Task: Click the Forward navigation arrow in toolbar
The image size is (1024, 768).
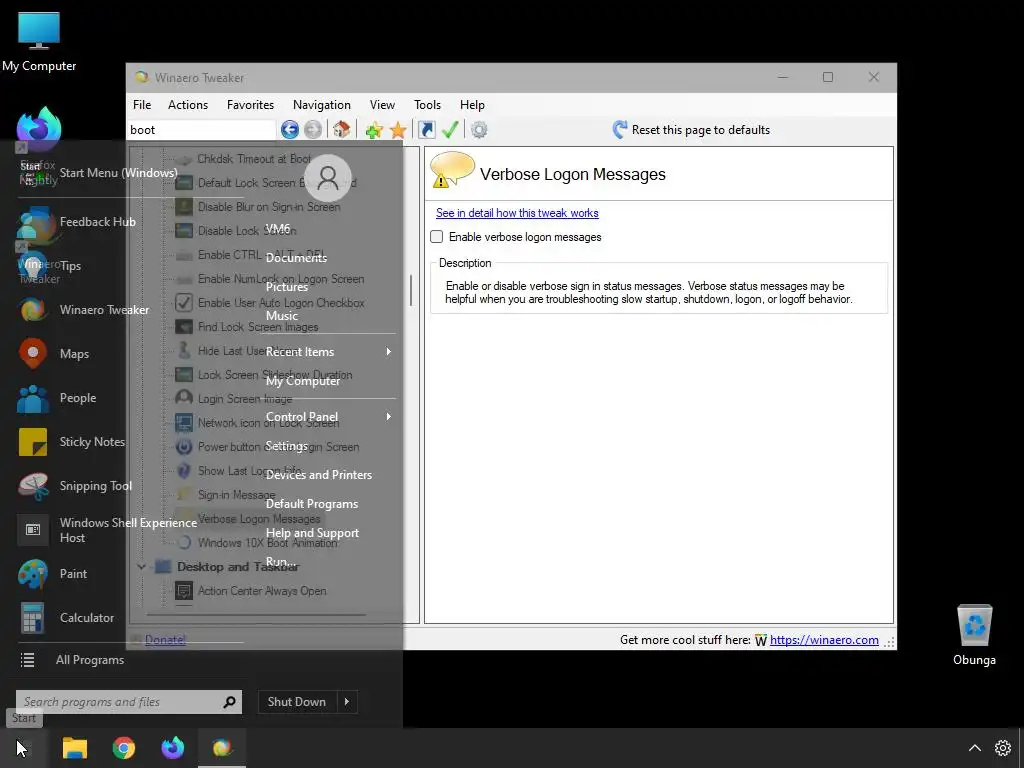Action: [313, 130]
